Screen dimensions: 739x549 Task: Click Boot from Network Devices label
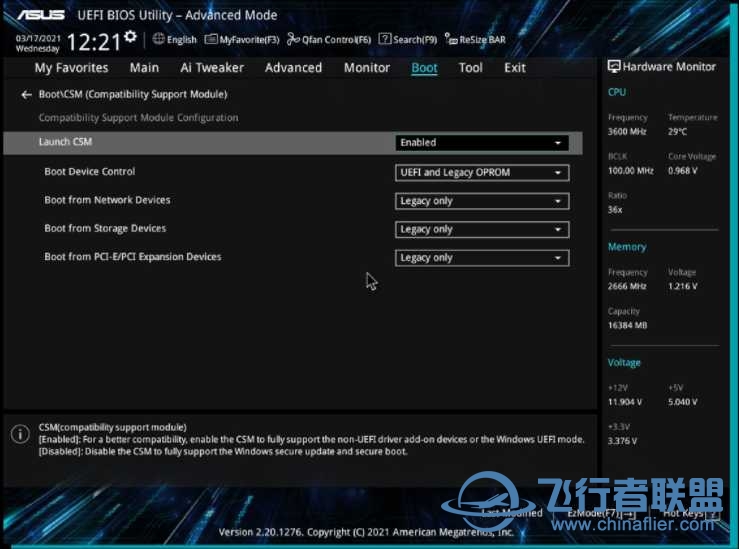(107, 200)
